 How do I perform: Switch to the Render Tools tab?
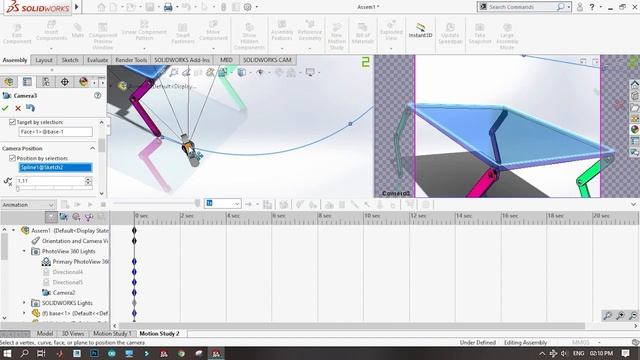[131, 60]
